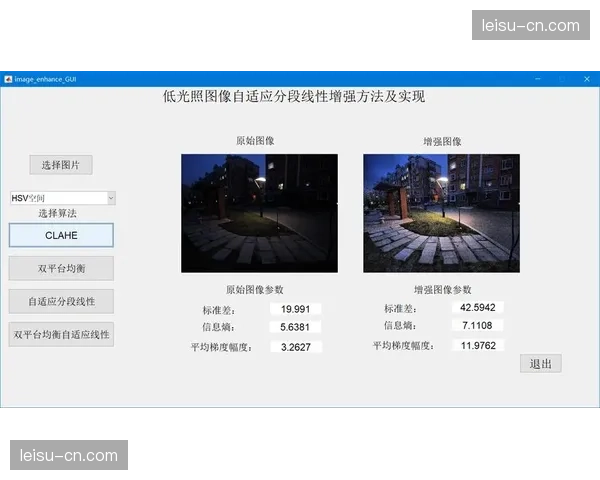The width and height of the screenshot is (600, 480).
Task: Select 自适应分段线性 enhancement
Action: pyautogui.click(x=61, y=301)
